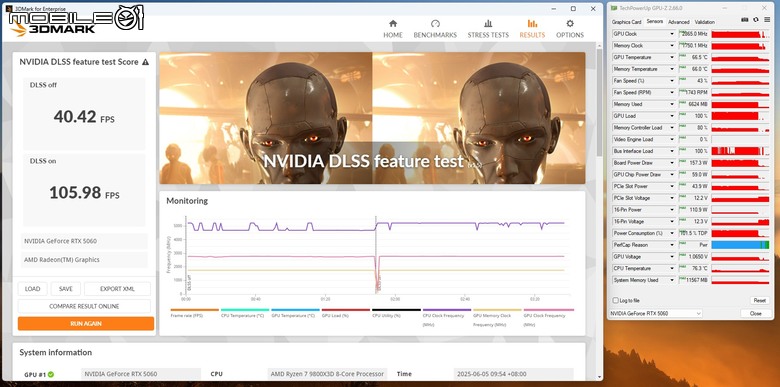Click COMPARE RESULT ONLINE
780x387 pixels.
[84, 306]
